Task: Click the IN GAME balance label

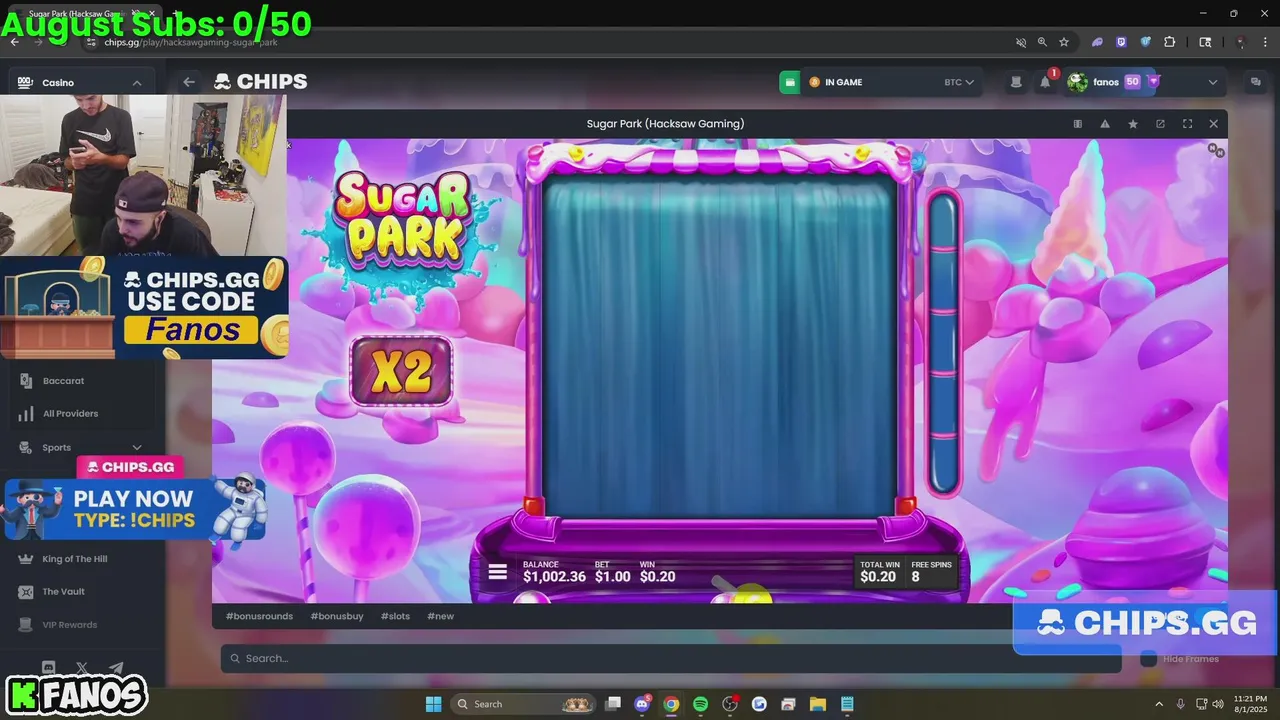Action: pos(843,82)
